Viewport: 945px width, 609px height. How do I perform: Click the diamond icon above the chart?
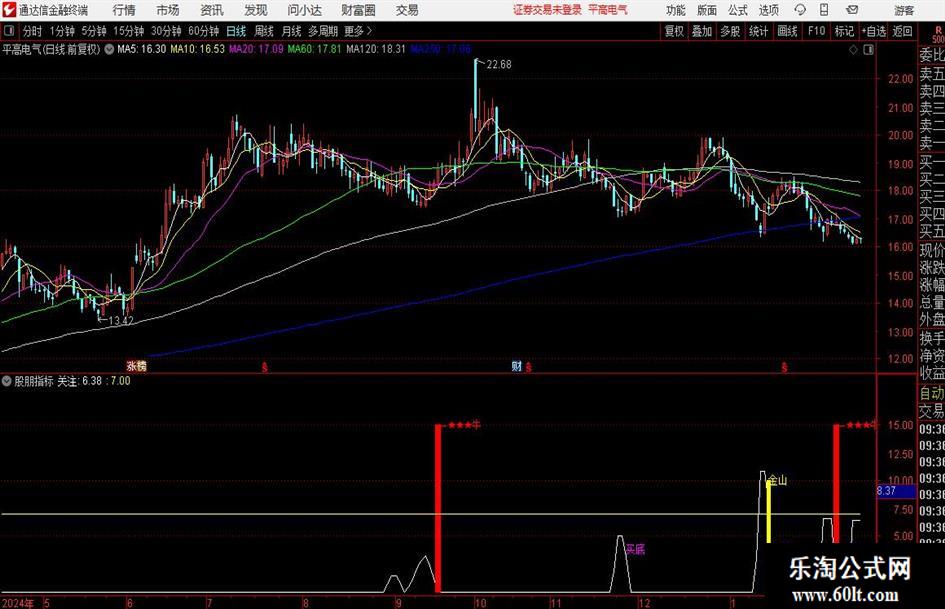click(x=853, y=50)
